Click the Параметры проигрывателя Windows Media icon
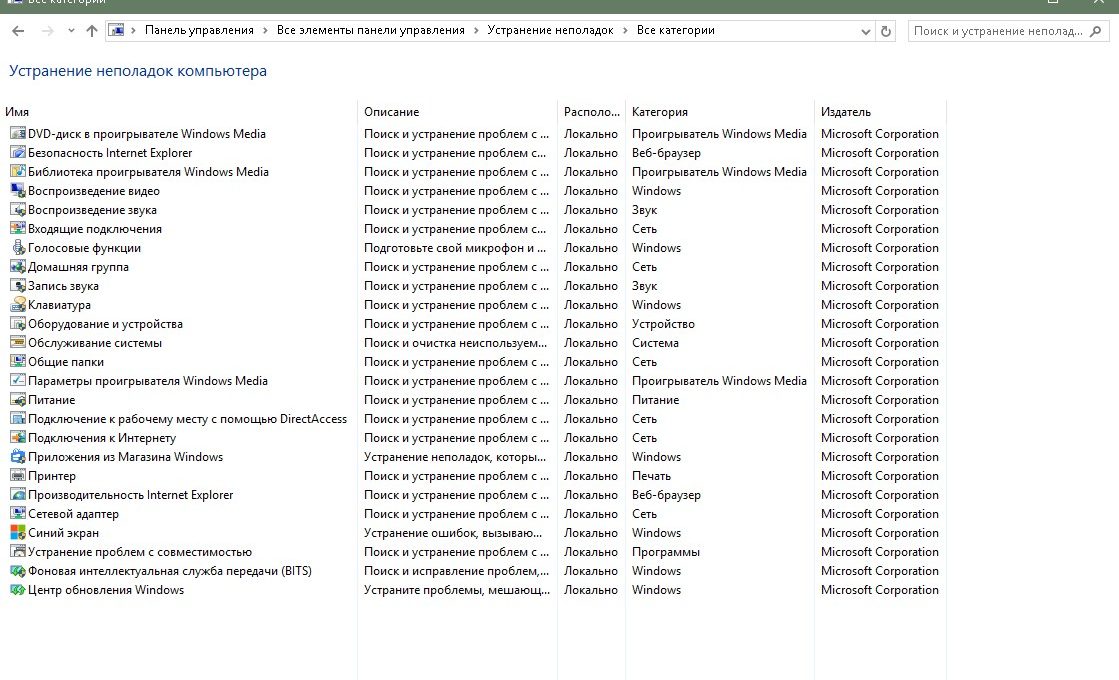Image resolution: width=1119 pixels, height=680 pixels. [18, 381]
